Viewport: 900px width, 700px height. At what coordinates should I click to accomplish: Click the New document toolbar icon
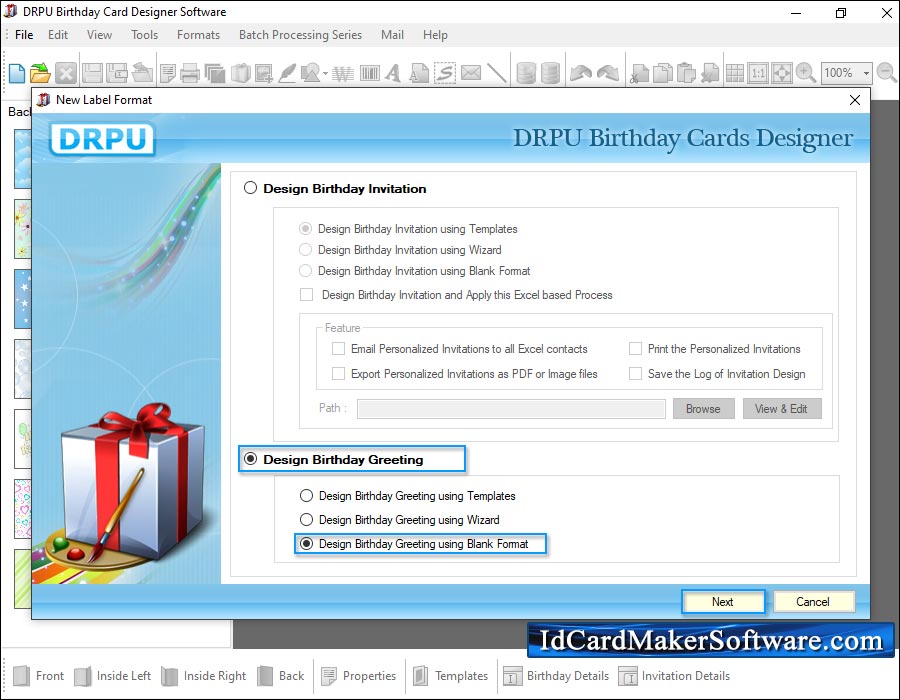tap(17, 73)
